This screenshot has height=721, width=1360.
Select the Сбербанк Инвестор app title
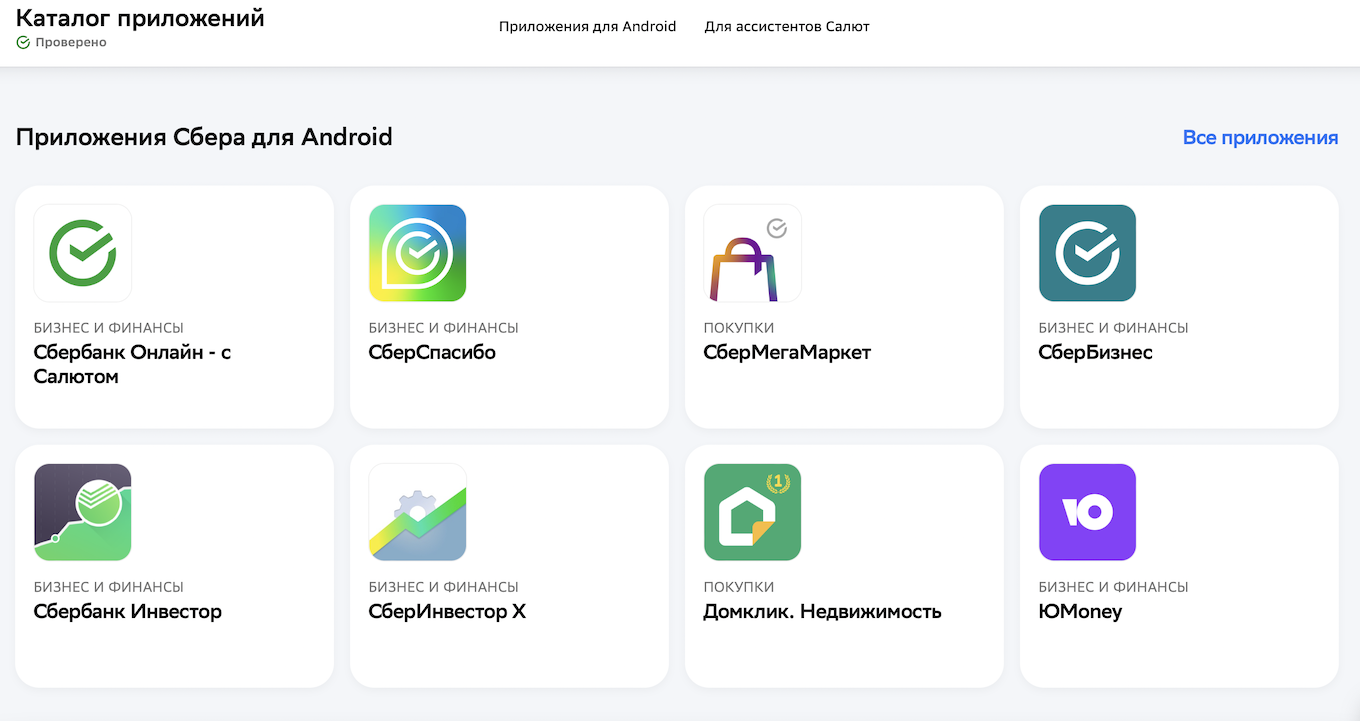point(128,612)
